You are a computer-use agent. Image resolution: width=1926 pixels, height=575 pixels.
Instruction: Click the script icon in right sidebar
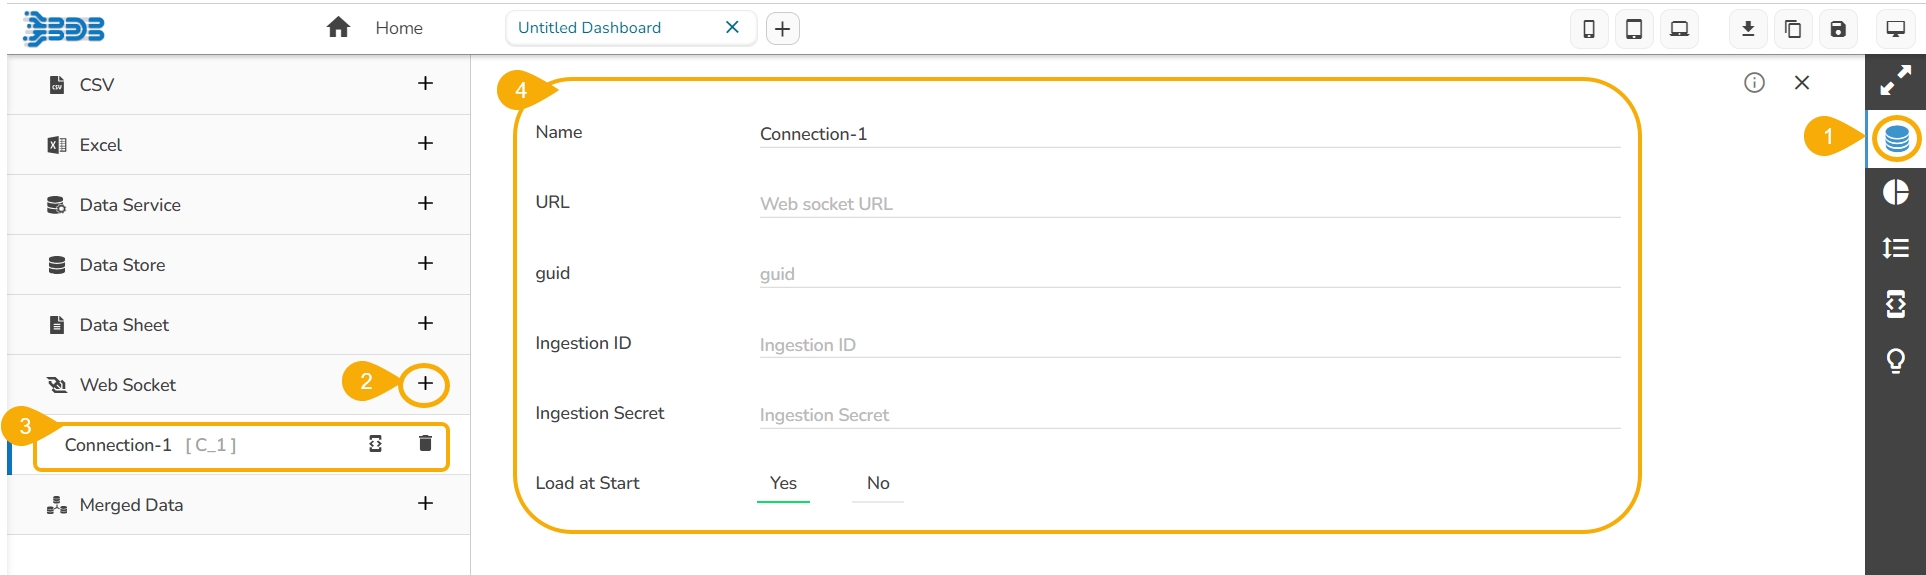[x=1896, y=304]
